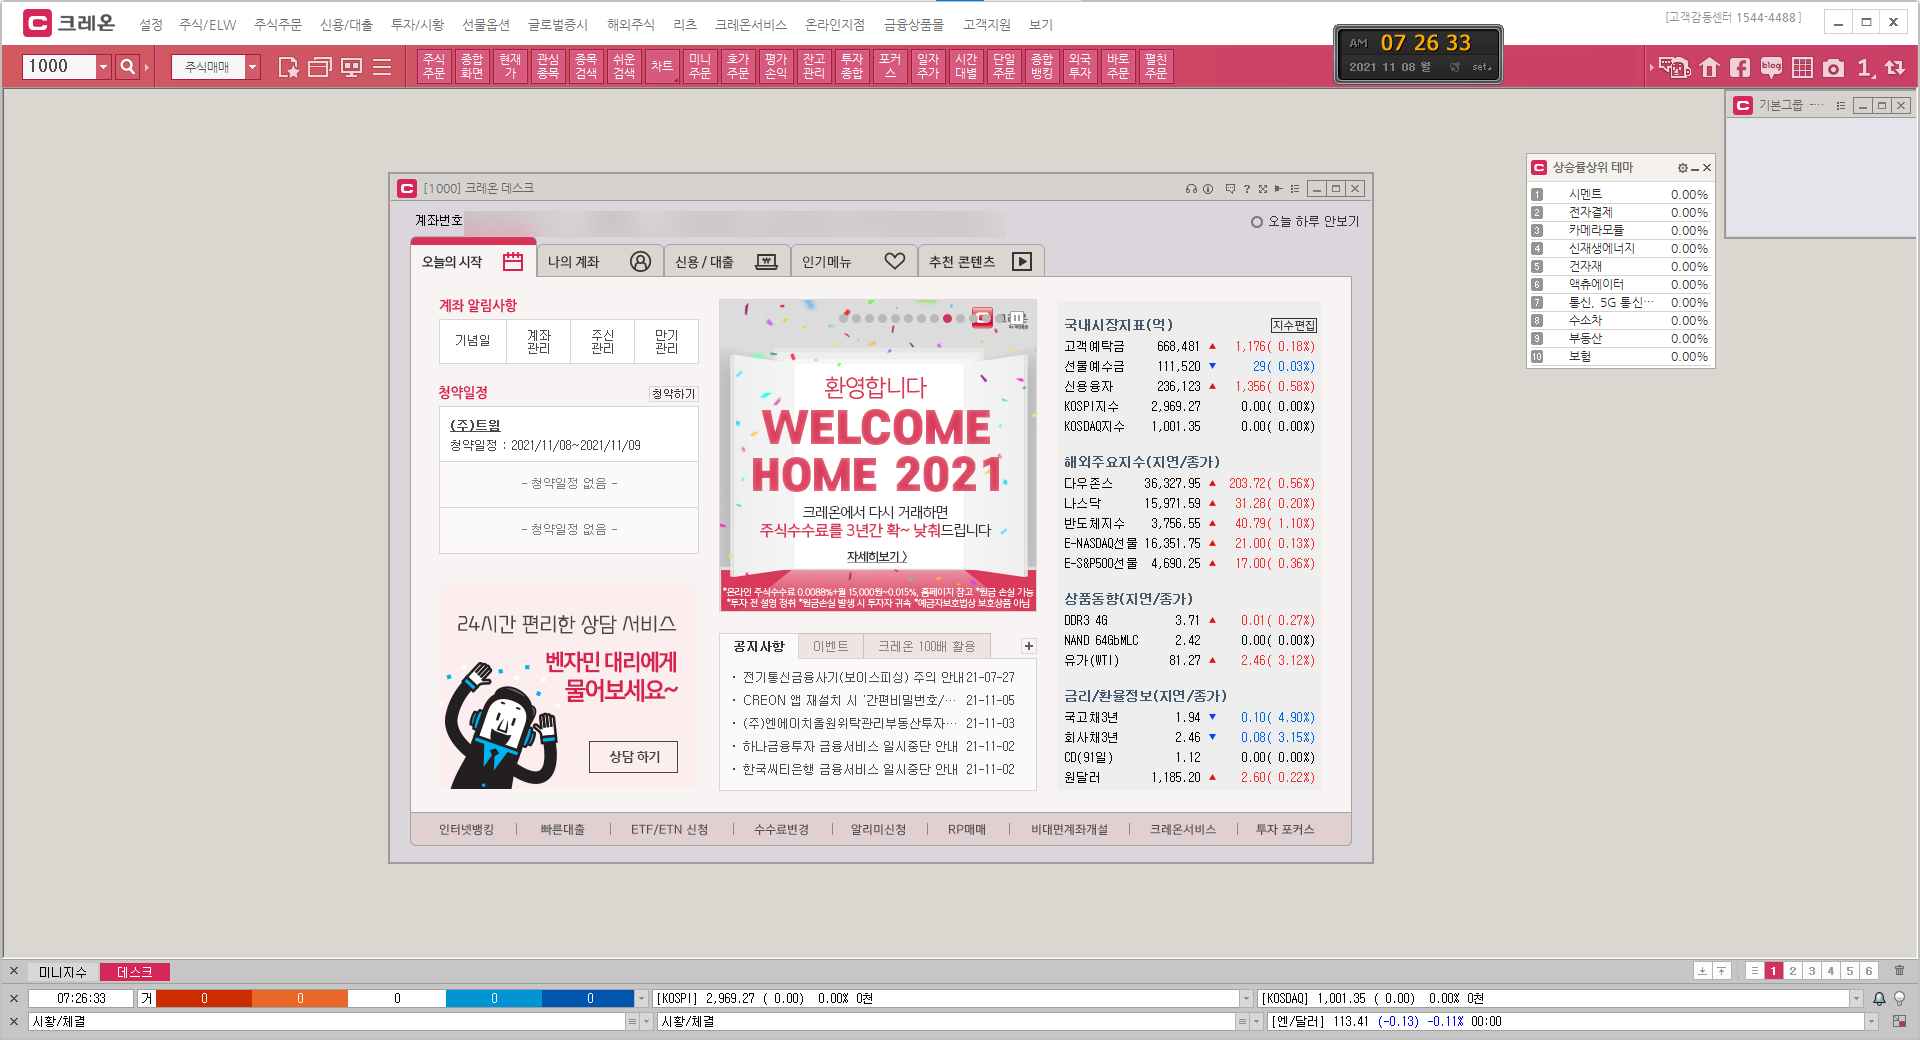Click the help question mark in 크레온 데스크 title bar
The width and height of the screenshot is (1920, 1040).
tap(1247, 188)
